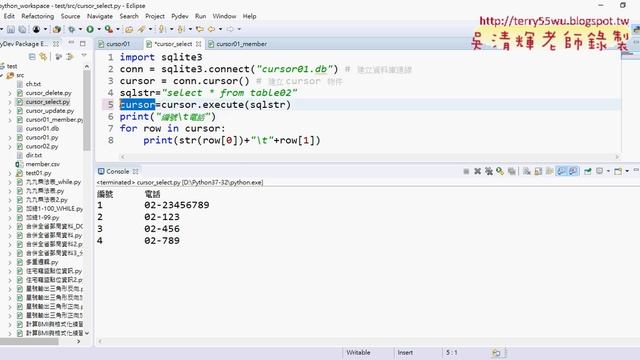The width and height of the screenshot is (640, 360).
Task: Click line 8 print statement in editor
Action: pos(231,140)
